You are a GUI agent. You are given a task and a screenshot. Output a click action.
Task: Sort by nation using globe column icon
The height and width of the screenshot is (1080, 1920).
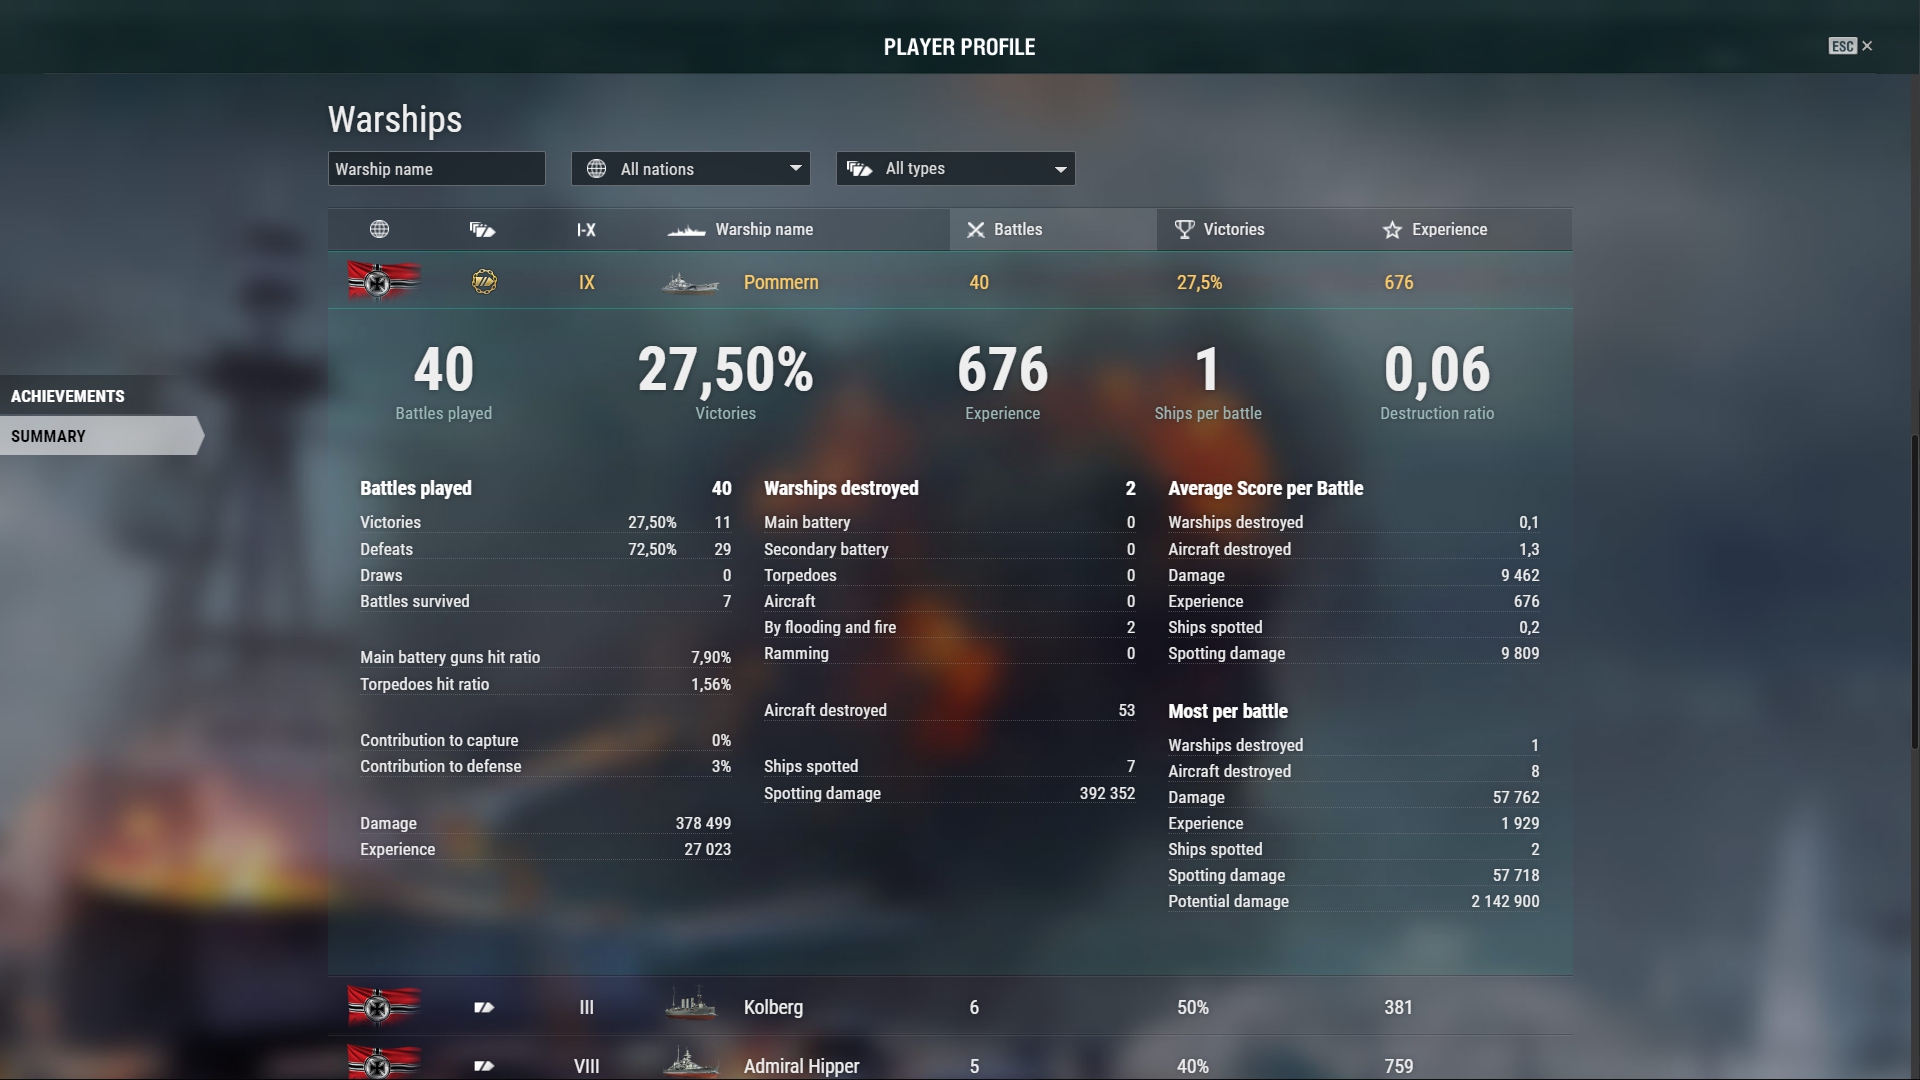[x=379, y=229]
